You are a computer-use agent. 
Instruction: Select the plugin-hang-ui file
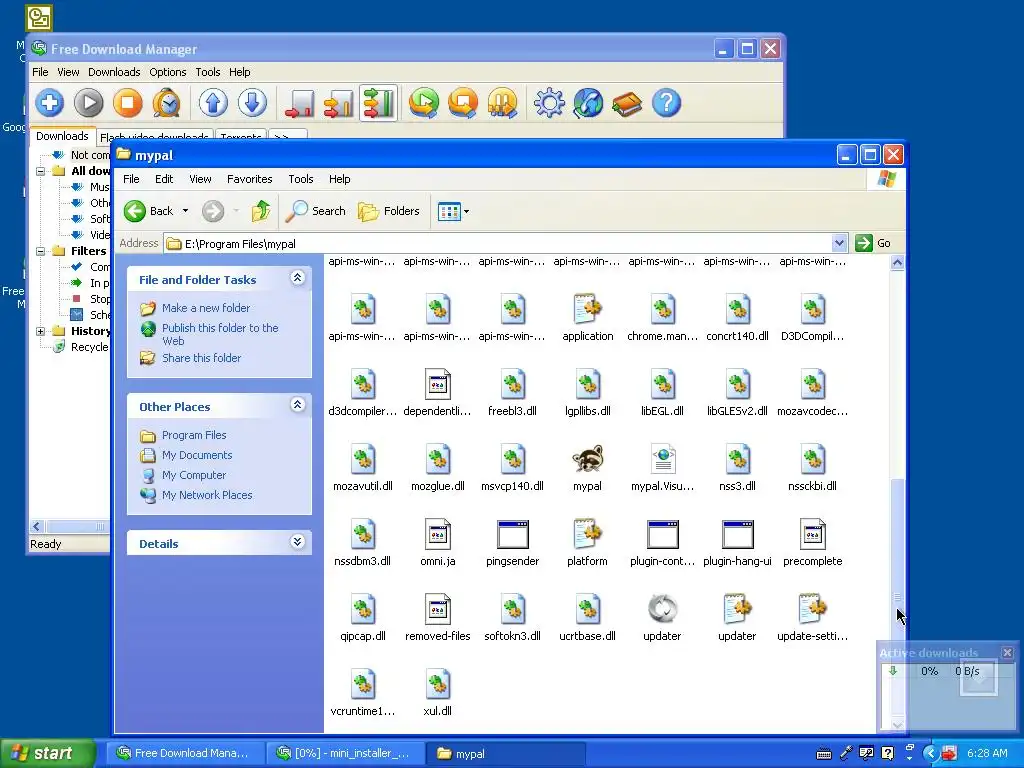(x=737, y=543)
